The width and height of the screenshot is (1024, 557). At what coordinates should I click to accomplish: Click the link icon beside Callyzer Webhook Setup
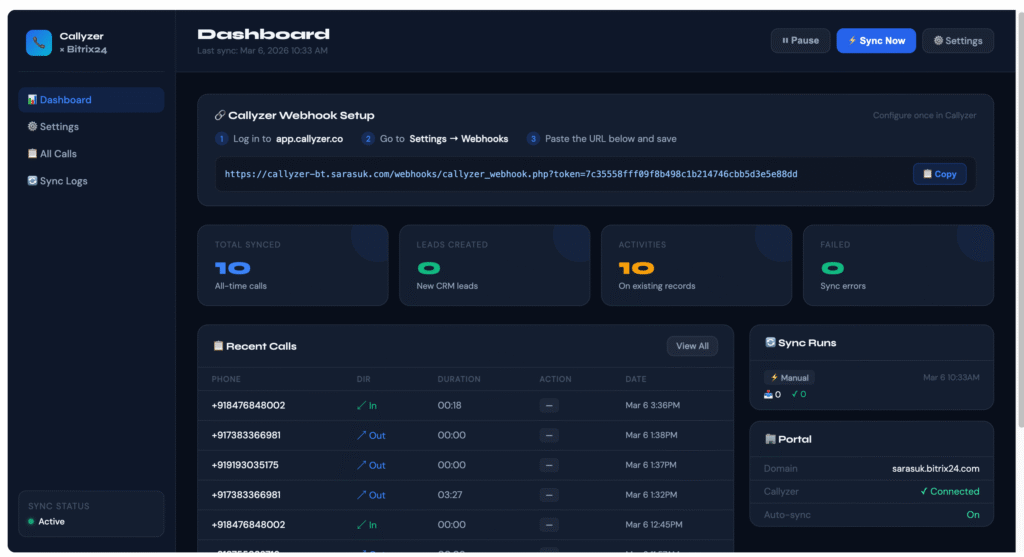point(219,116)
